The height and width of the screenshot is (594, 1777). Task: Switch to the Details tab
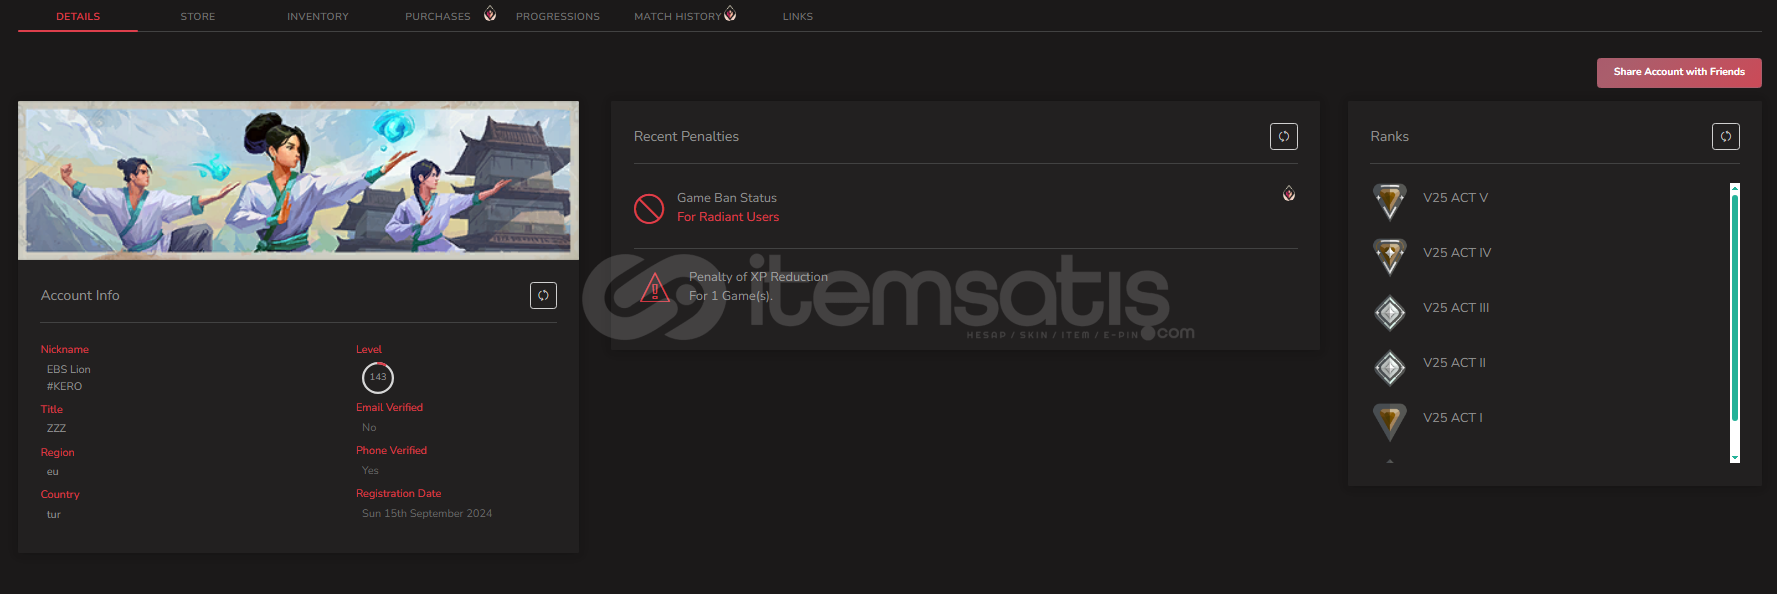(x=78, y=16)
